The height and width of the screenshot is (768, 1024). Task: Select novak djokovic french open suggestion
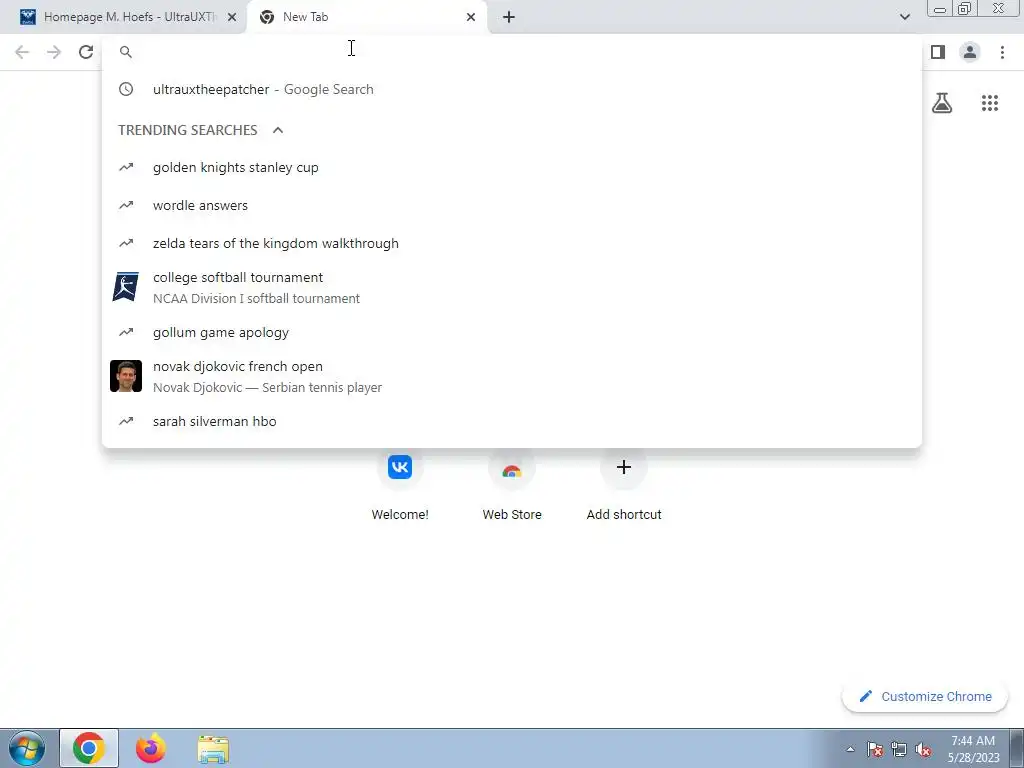click(511, 376)
